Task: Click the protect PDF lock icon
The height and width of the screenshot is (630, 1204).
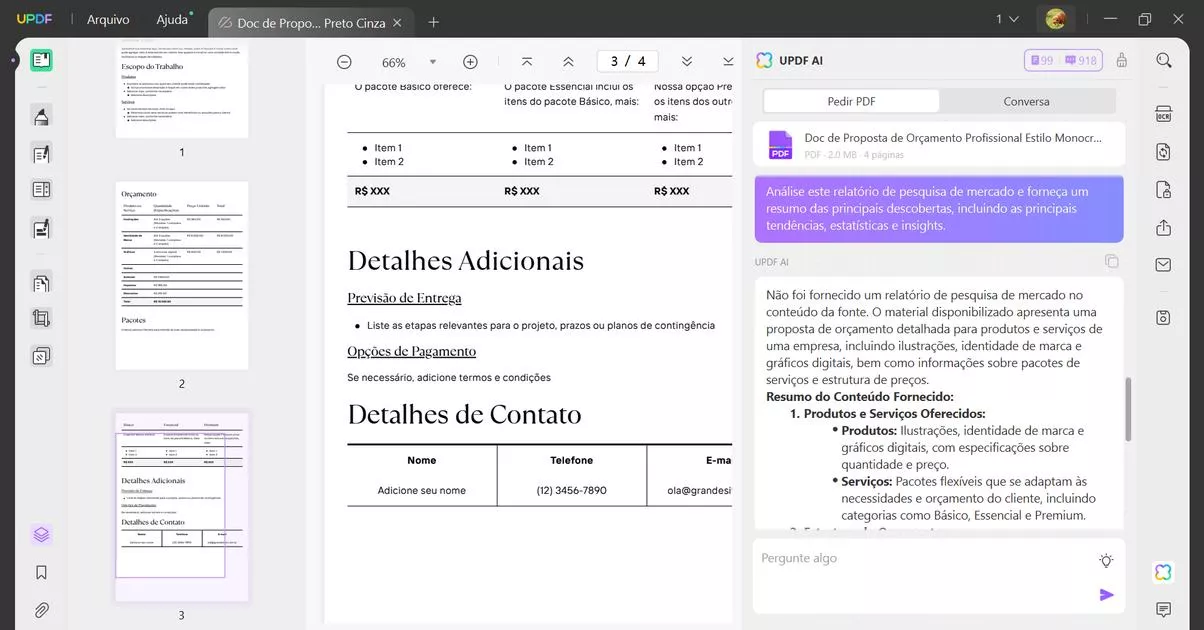Action: (1163, 188)
